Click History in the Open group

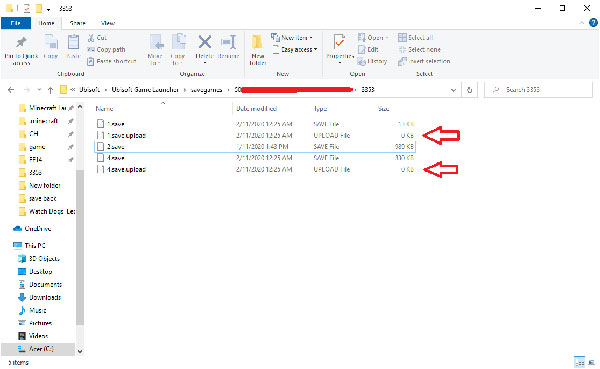pyautogui.click(x=372, y=61)
